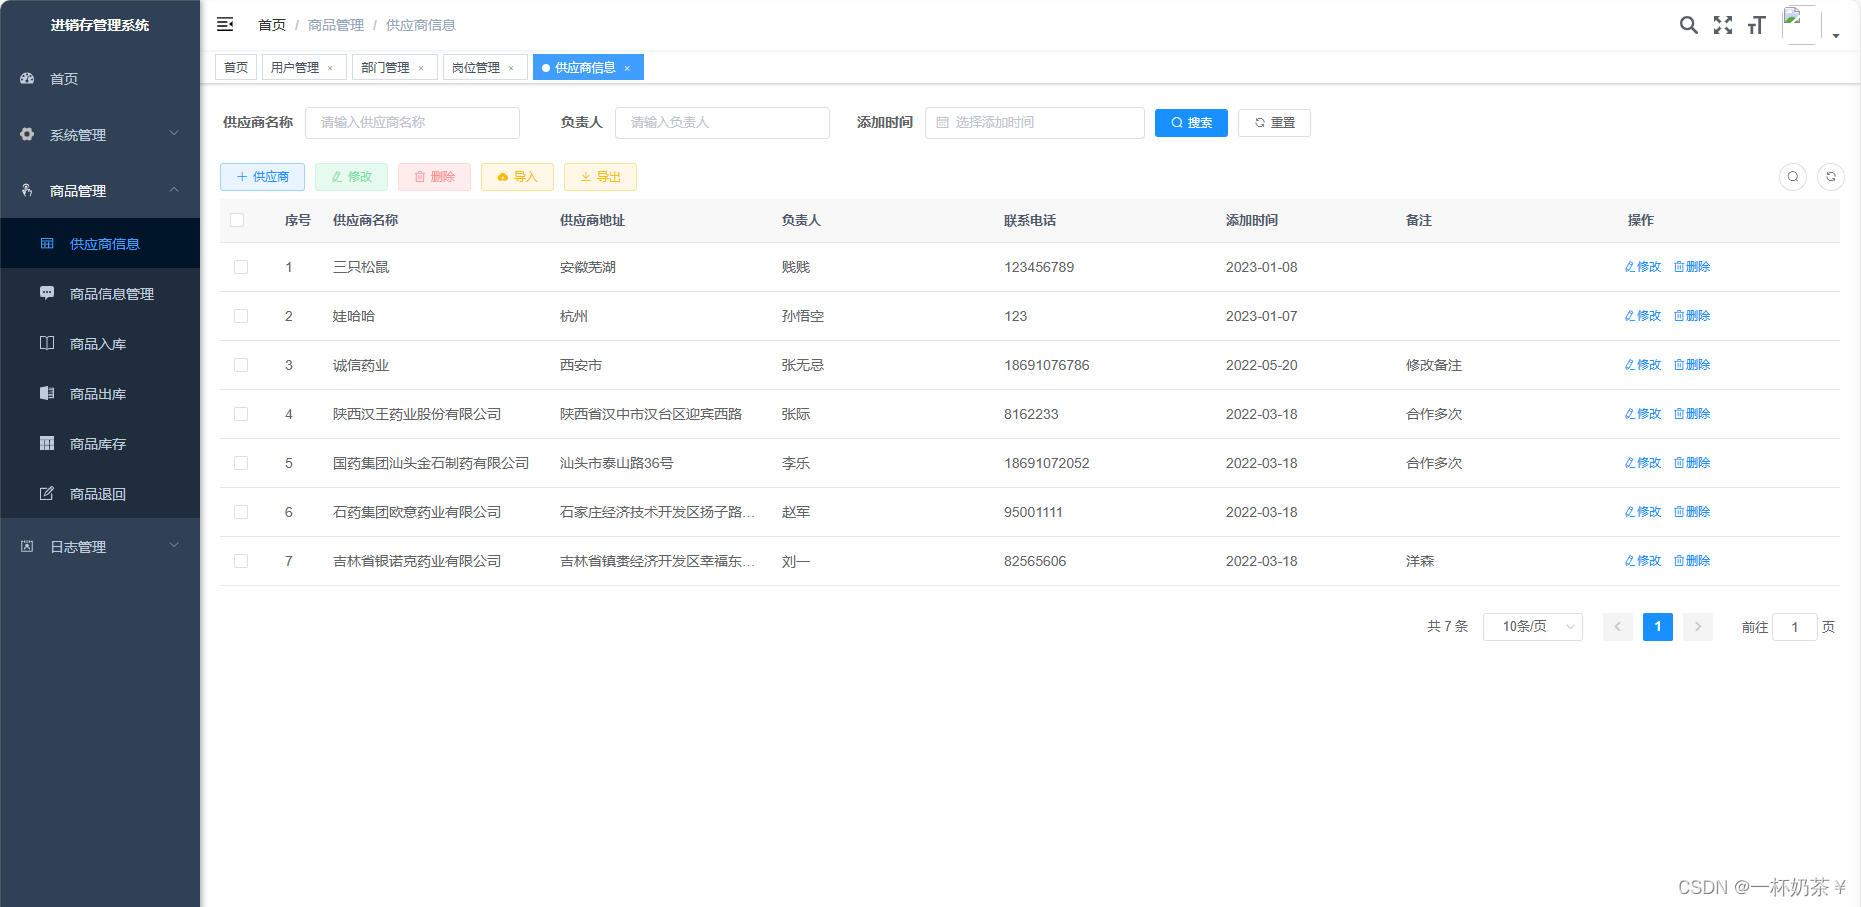Open the user avatar menu
1861x907 pixels.
1800,25
